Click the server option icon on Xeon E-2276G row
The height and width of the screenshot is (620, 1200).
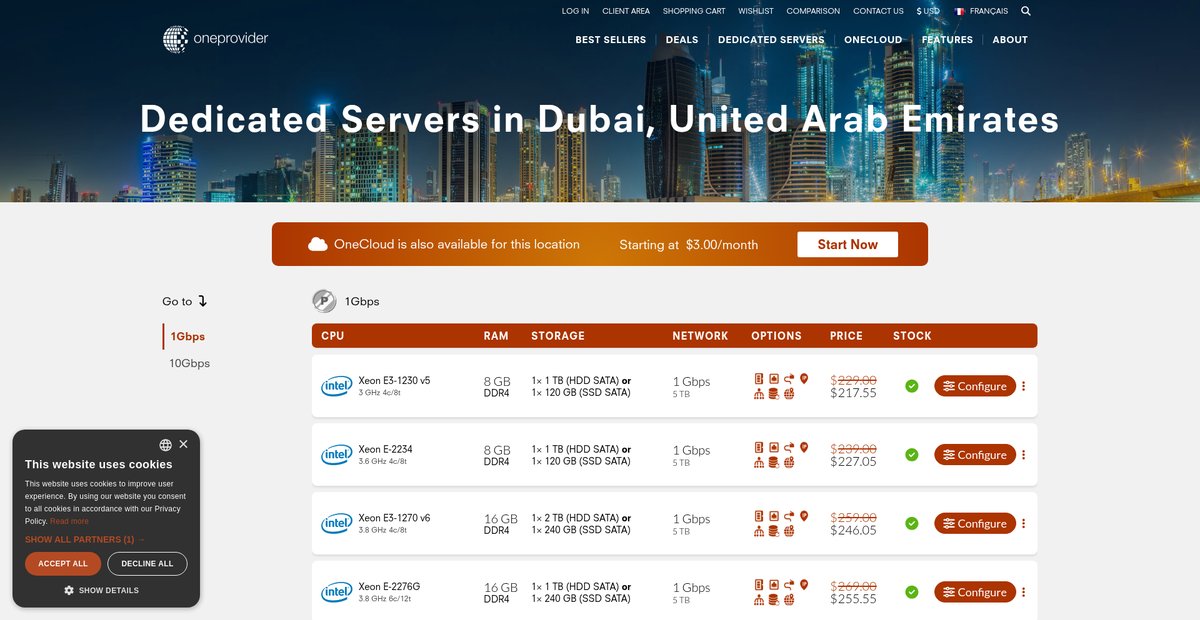(759, 584)
